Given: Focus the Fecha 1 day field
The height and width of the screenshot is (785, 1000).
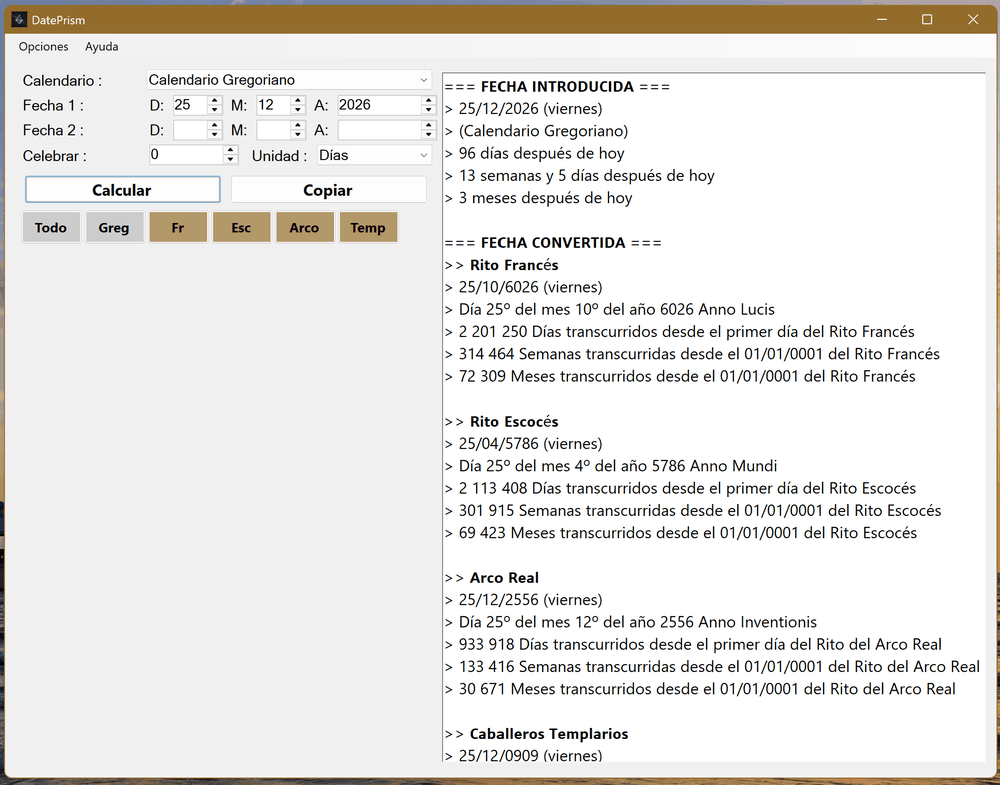Looking at the screenshot, I should pos(191,105).
